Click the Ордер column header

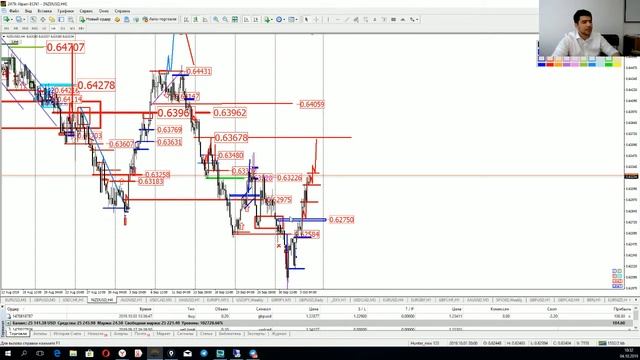[x=13, y=309]
